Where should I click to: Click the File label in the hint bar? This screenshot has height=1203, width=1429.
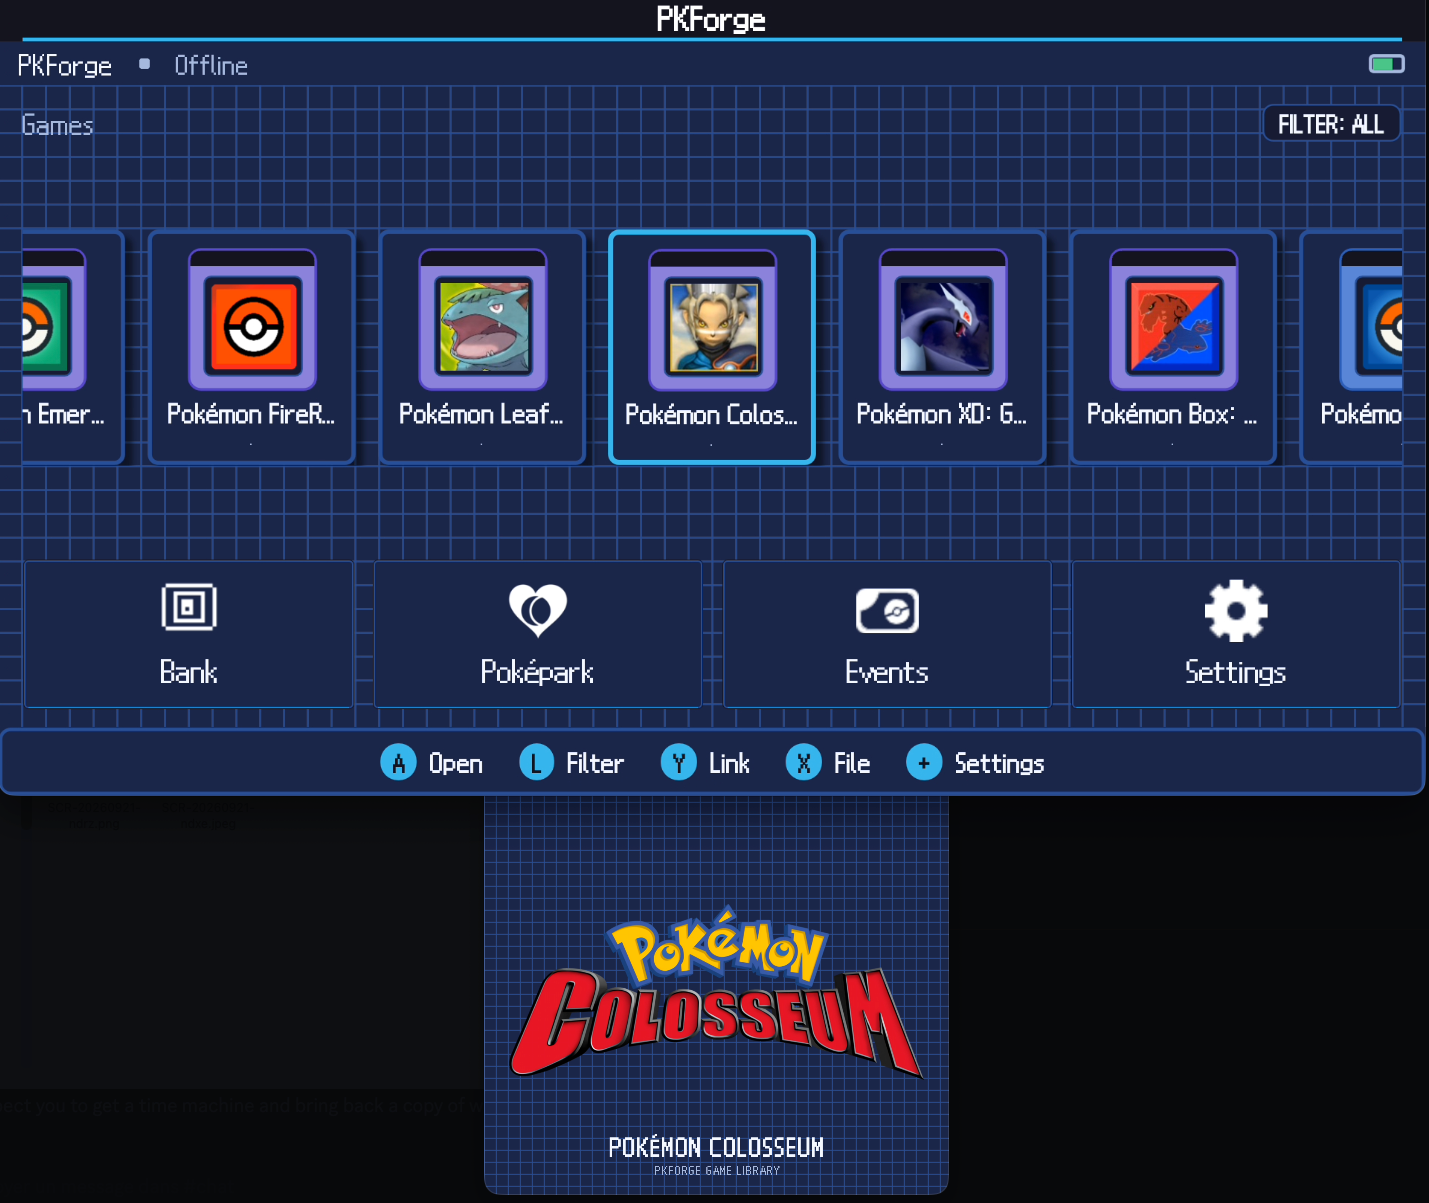tap(852, 764)
